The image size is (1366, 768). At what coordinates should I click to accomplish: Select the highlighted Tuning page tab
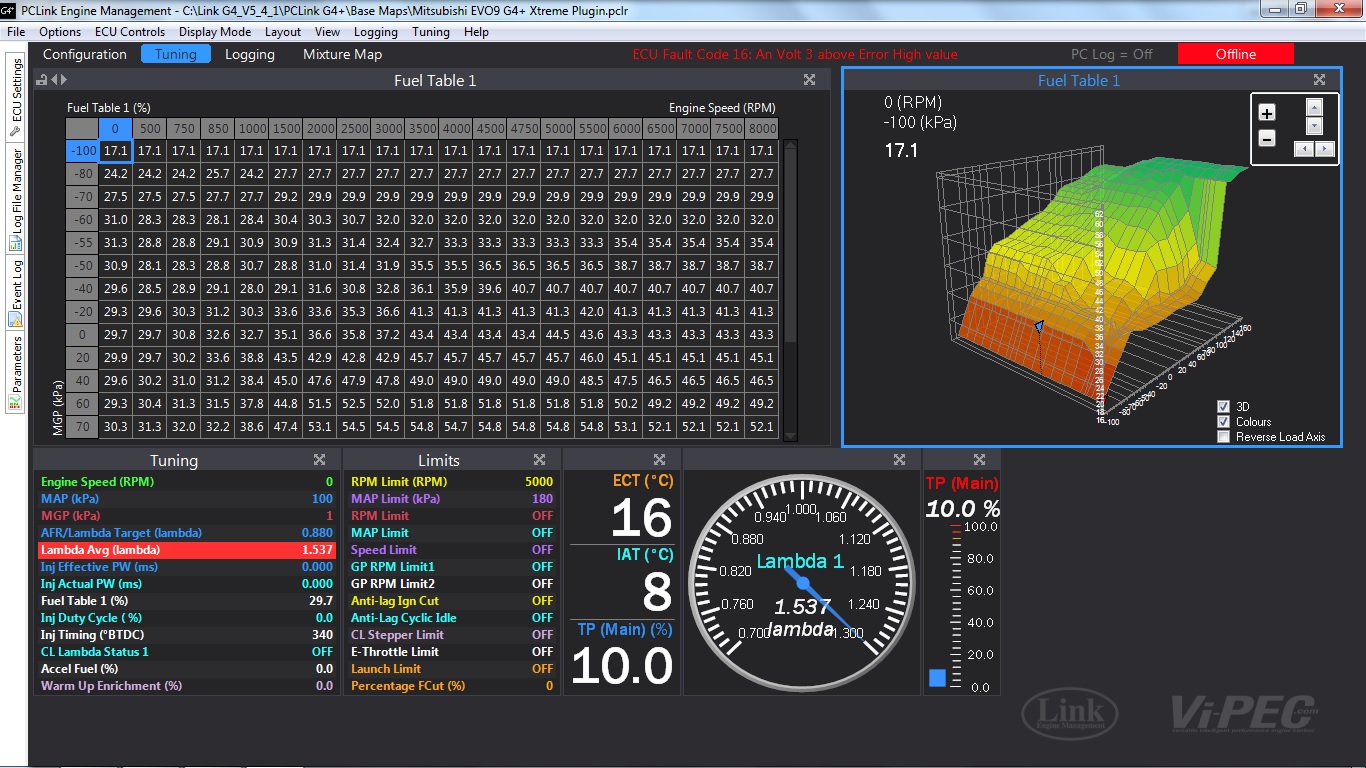(176, 54)
